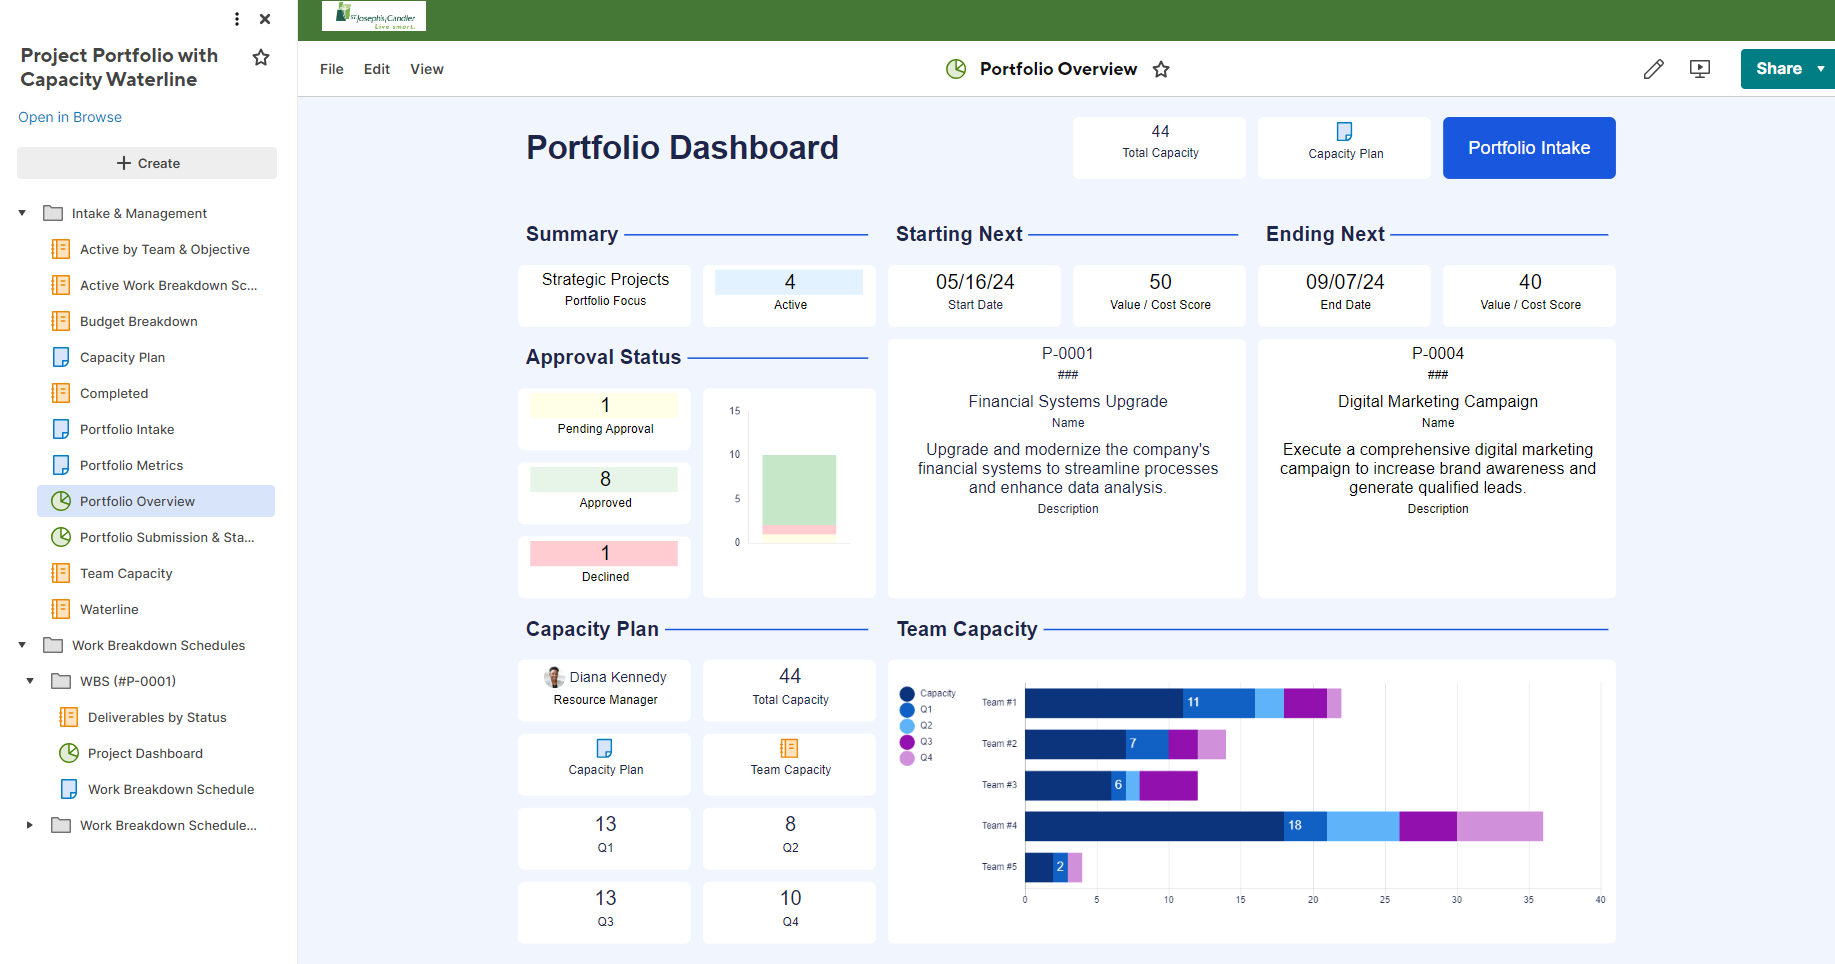Open the Portfolio Metrics sheet
1835x964 pixels.
point(131,465)
